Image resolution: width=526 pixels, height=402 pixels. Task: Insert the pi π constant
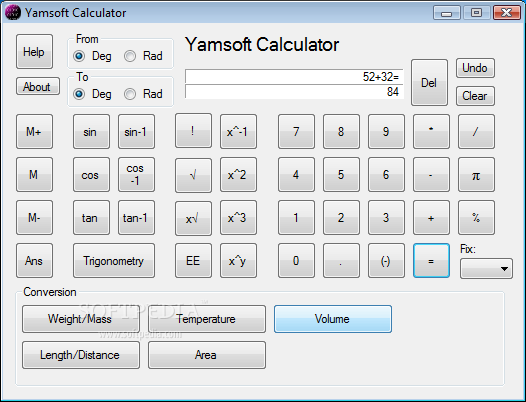coord(476,175)
